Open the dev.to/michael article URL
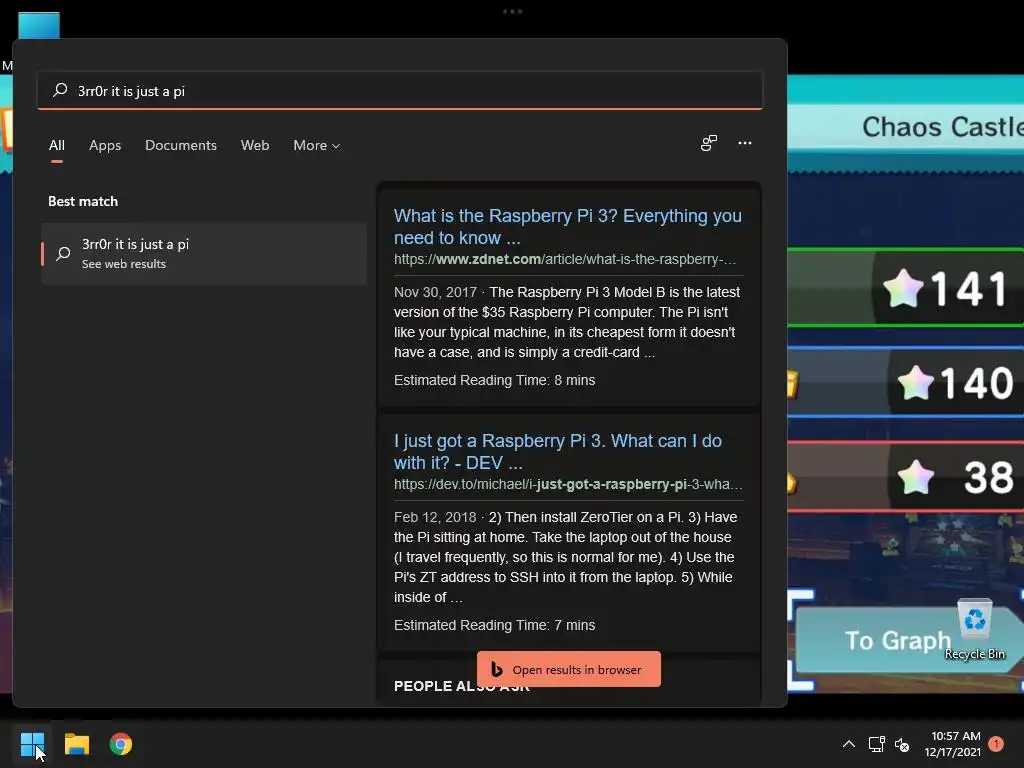 pos(568,484)
